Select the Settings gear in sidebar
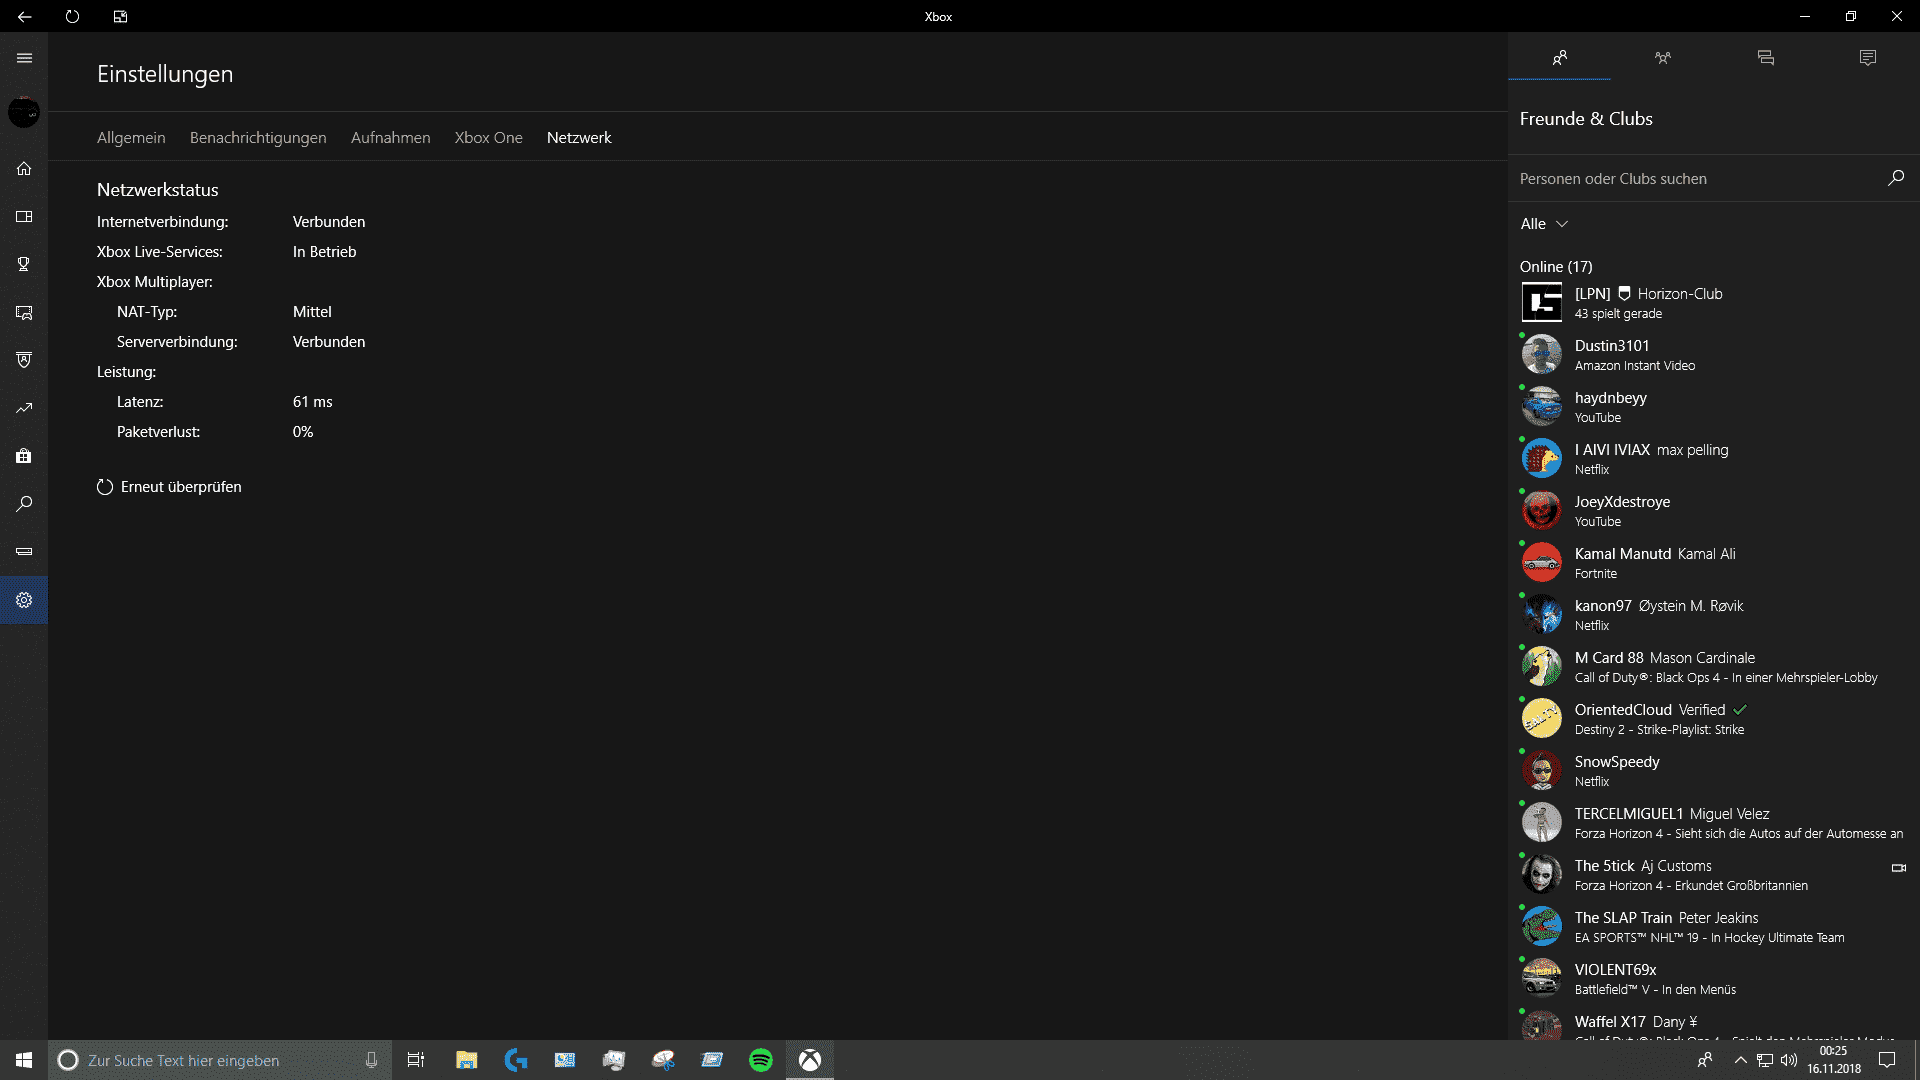Screen dimensions: 1920x1080 coord(24,600)
